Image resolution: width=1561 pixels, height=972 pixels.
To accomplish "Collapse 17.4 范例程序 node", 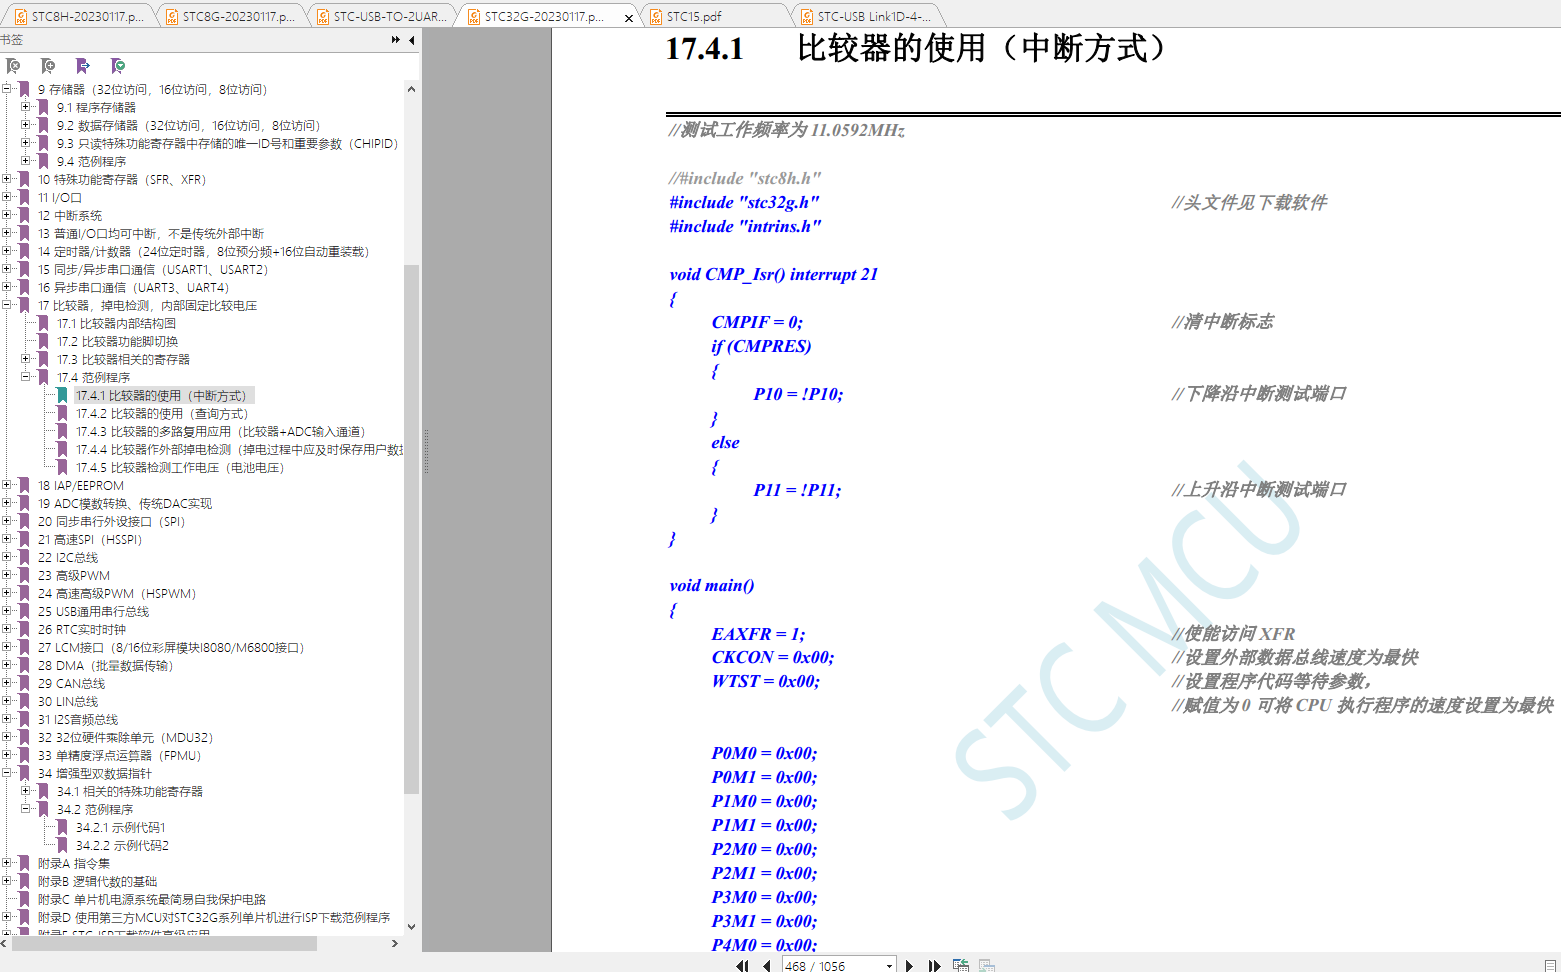I will [x=26, y=377].
